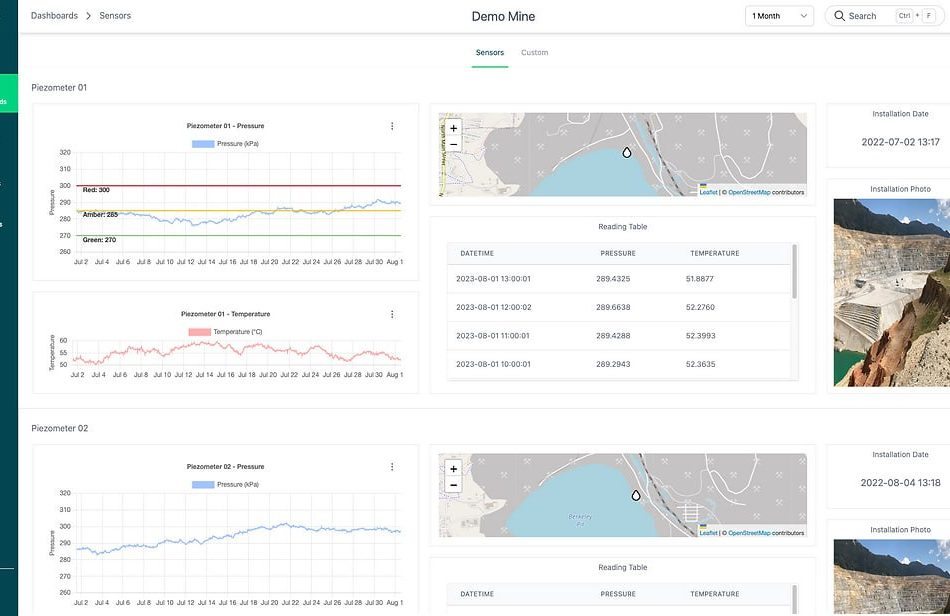Image resolution: width=950 pixels, height=616 pixels.
Task: Zoom in on Piezometer 01 map
Action: pyautogui.click(x=453, y=128)
